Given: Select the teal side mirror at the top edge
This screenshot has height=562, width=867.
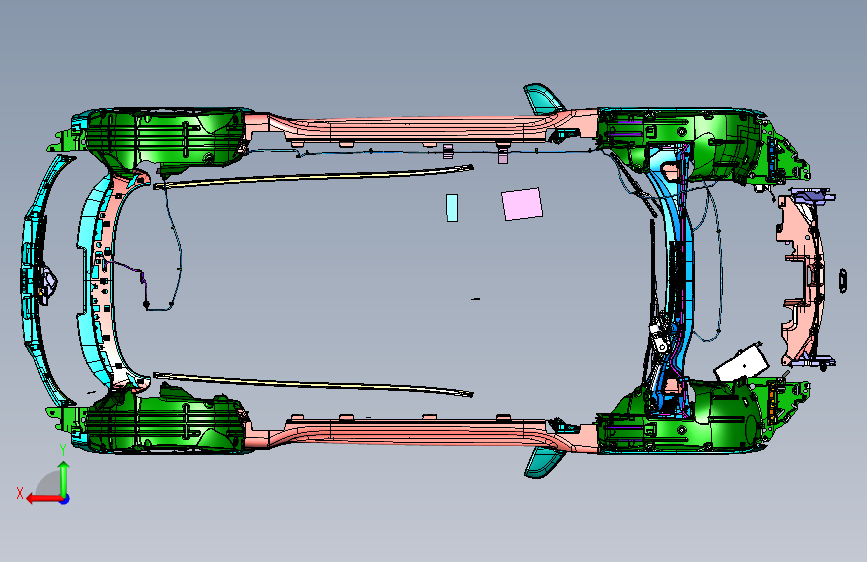Looking at the screenshot, I should [x=544, y=98].
